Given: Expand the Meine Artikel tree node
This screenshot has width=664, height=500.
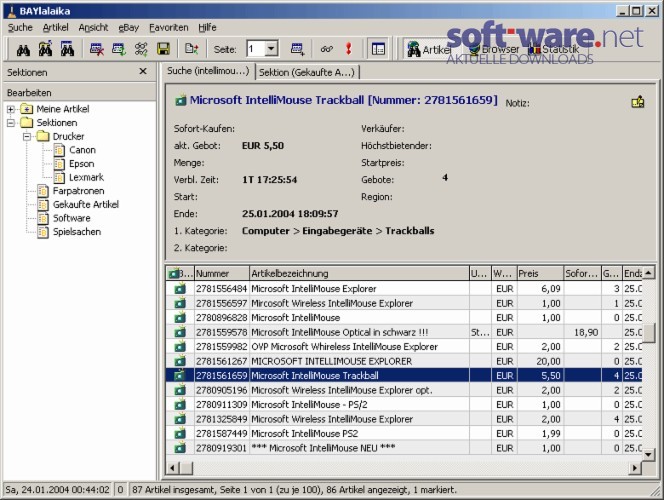Looking at the screenshot, I should coord(11,109).
